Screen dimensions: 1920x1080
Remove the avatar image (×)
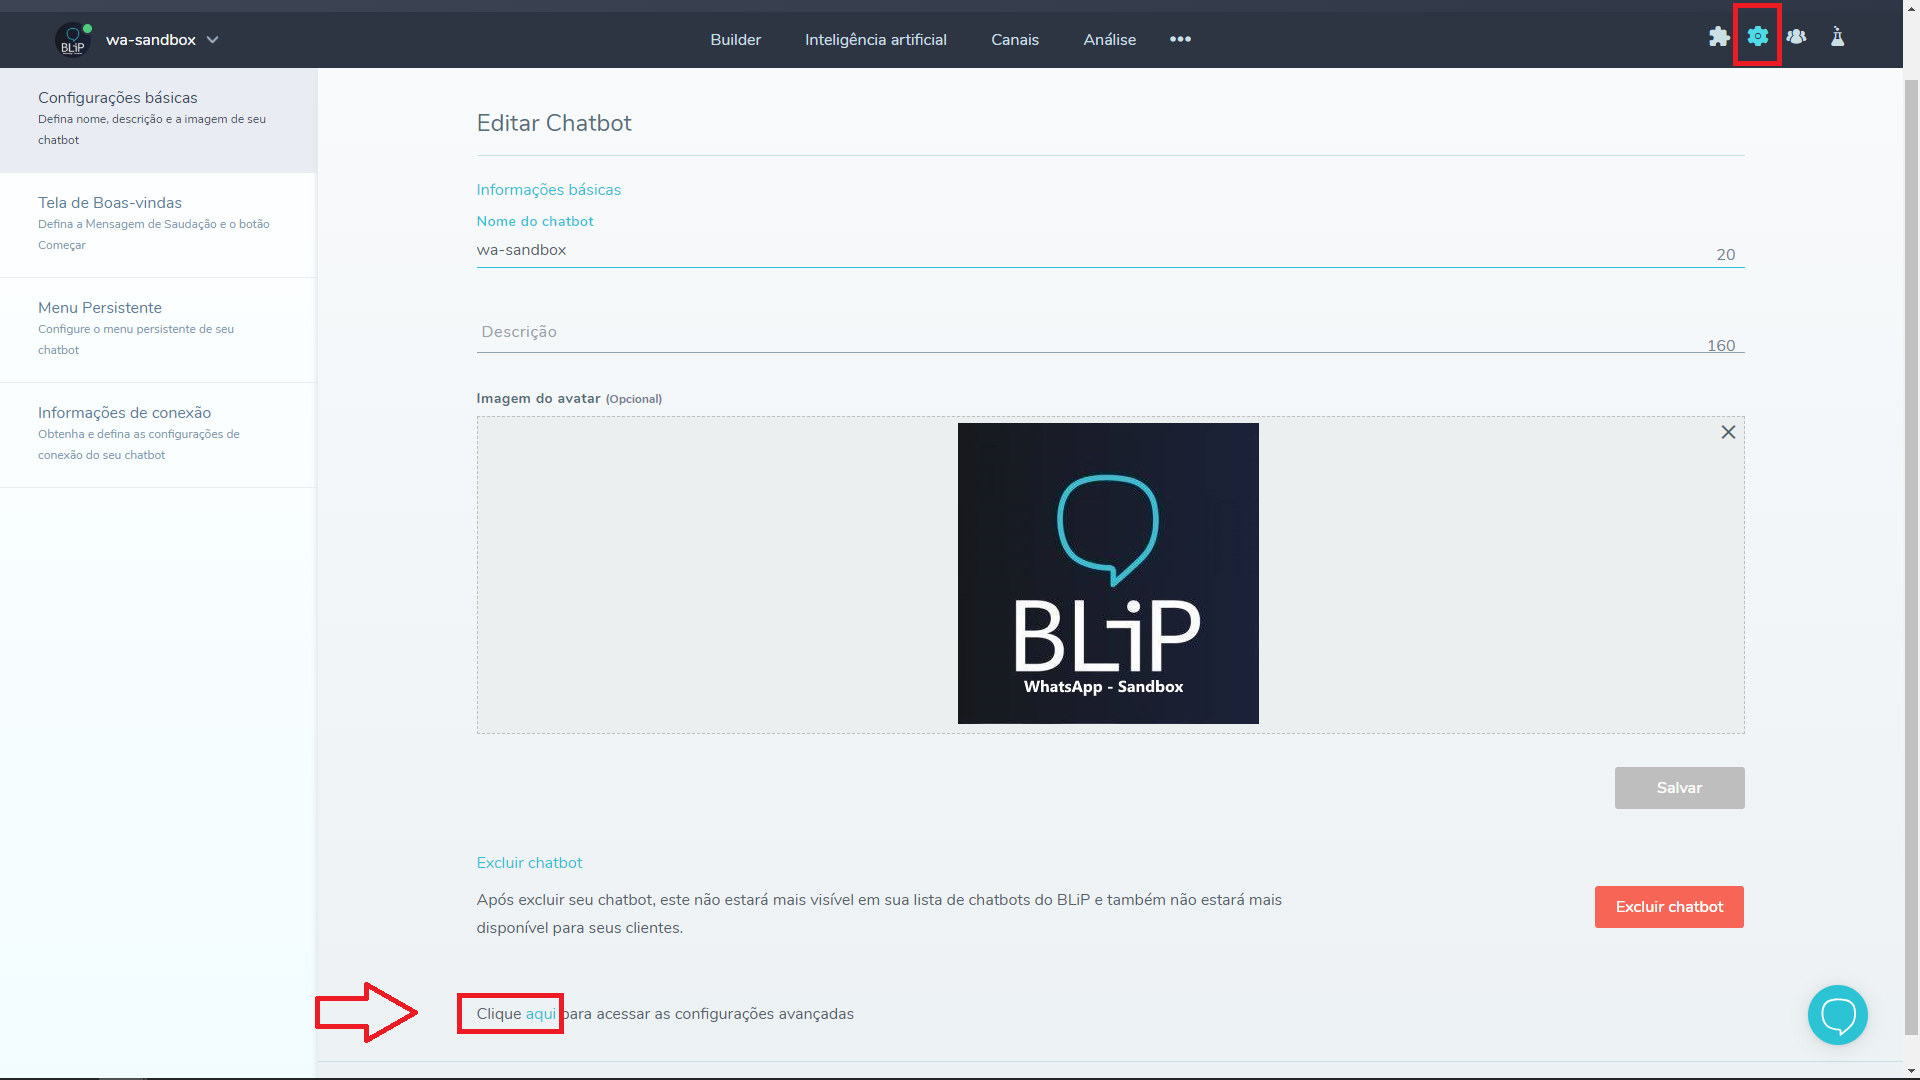(x=1729, y=433)
